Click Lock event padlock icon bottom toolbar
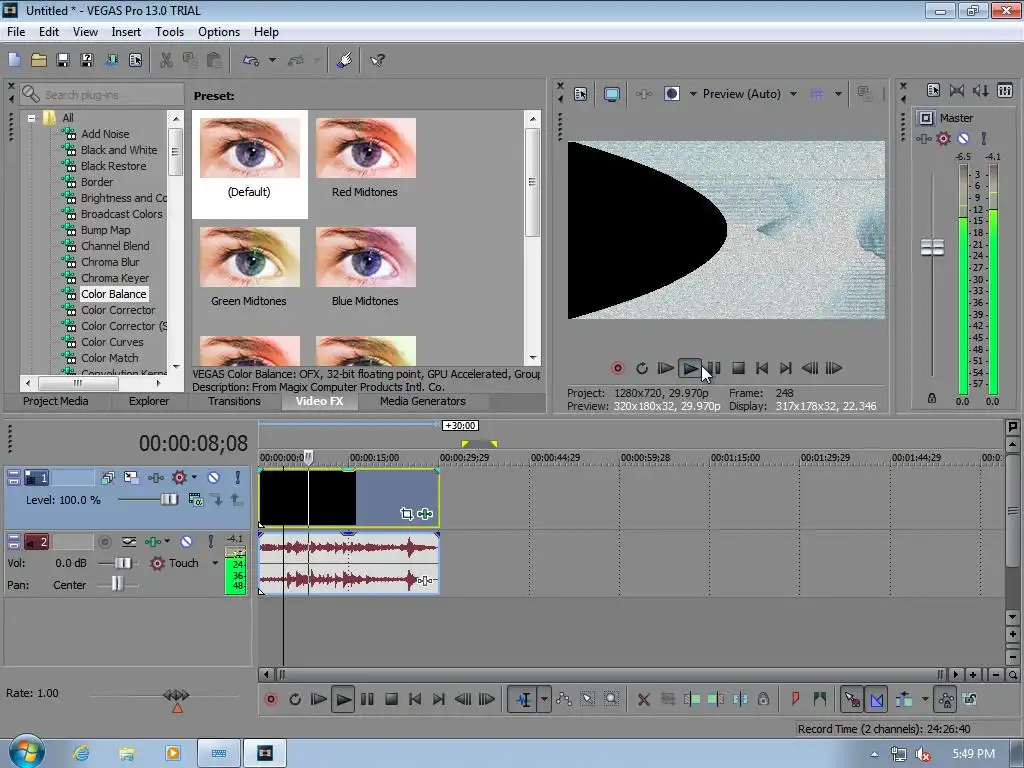 [x=763, y=699]
